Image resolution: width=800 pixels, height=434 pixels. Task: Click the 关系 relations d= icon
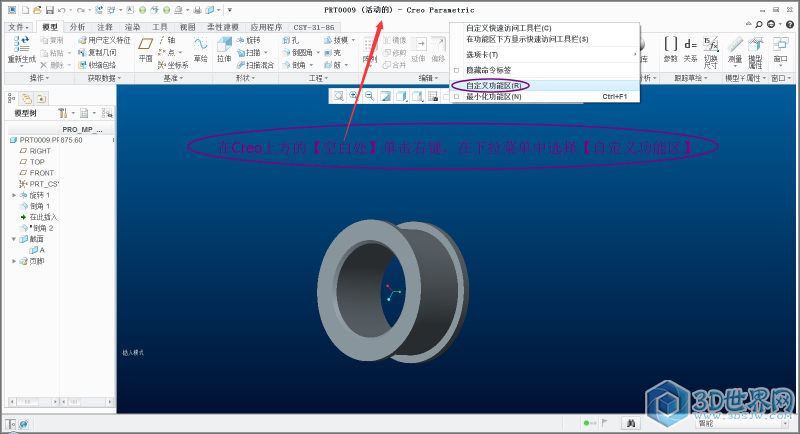[690, 49]
